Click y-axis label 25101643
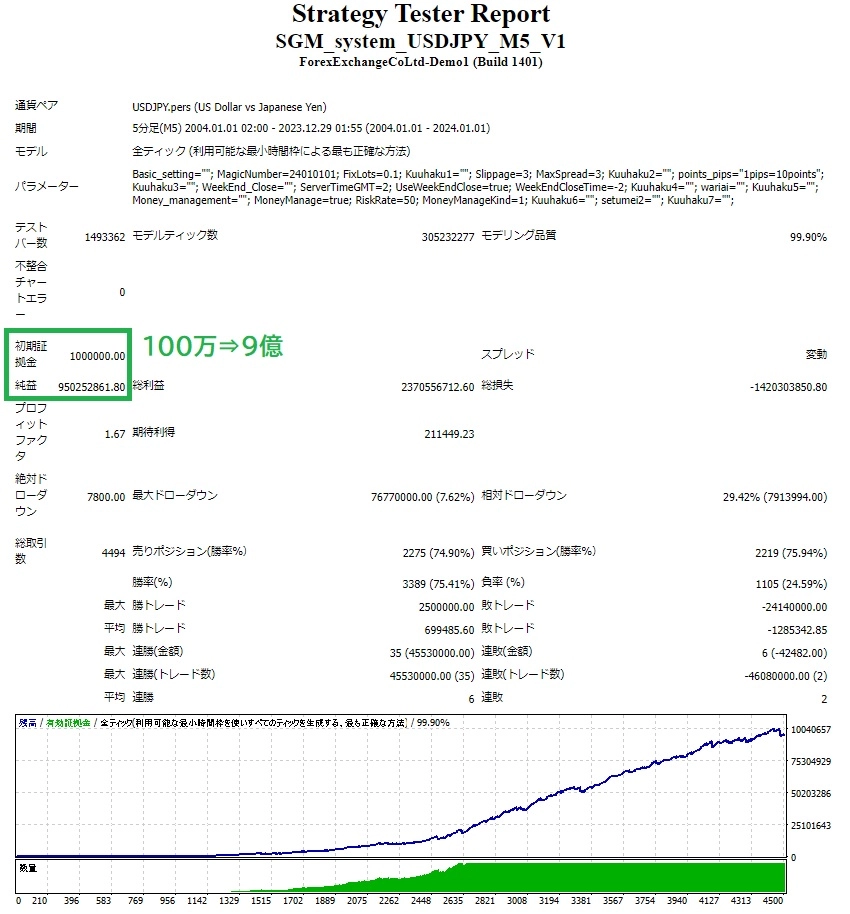850x914 pixels. tap(810, 826)
